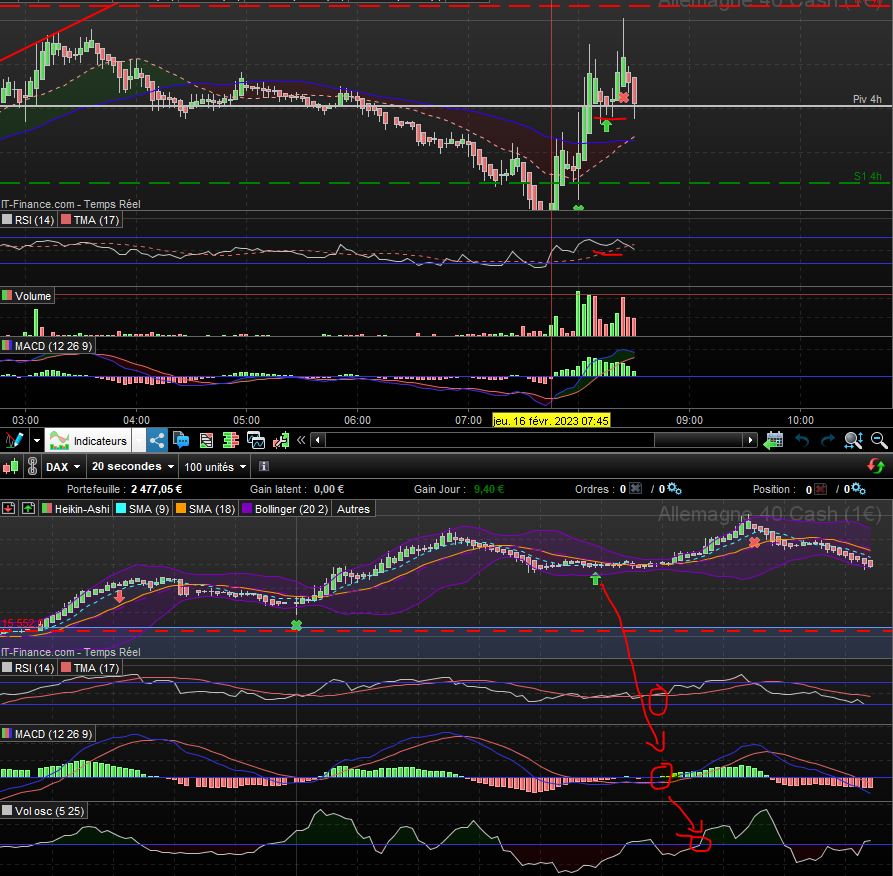
Task: Click the Piv 4h level label
Action: point(867,99)
